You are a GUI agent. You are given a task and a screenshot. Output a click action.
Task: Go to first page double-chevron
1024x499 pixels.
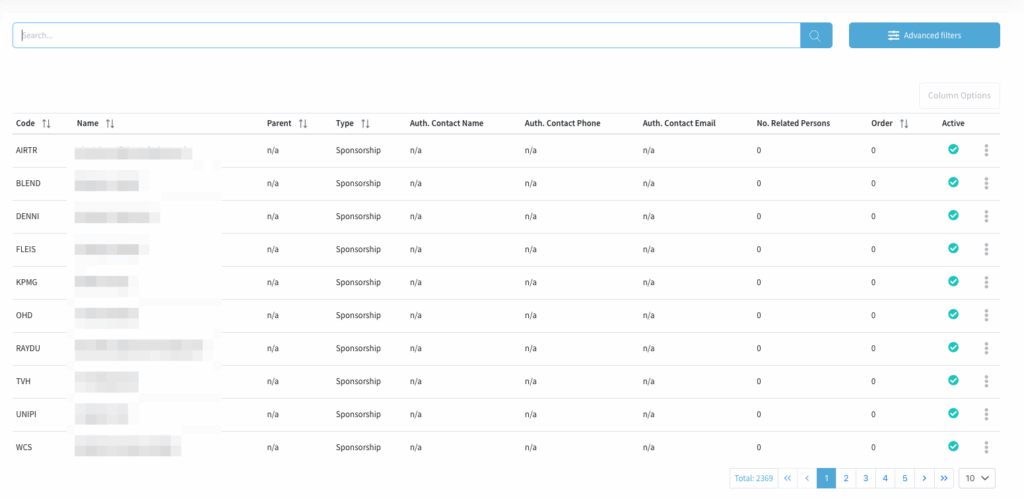(x=787, y=478)
